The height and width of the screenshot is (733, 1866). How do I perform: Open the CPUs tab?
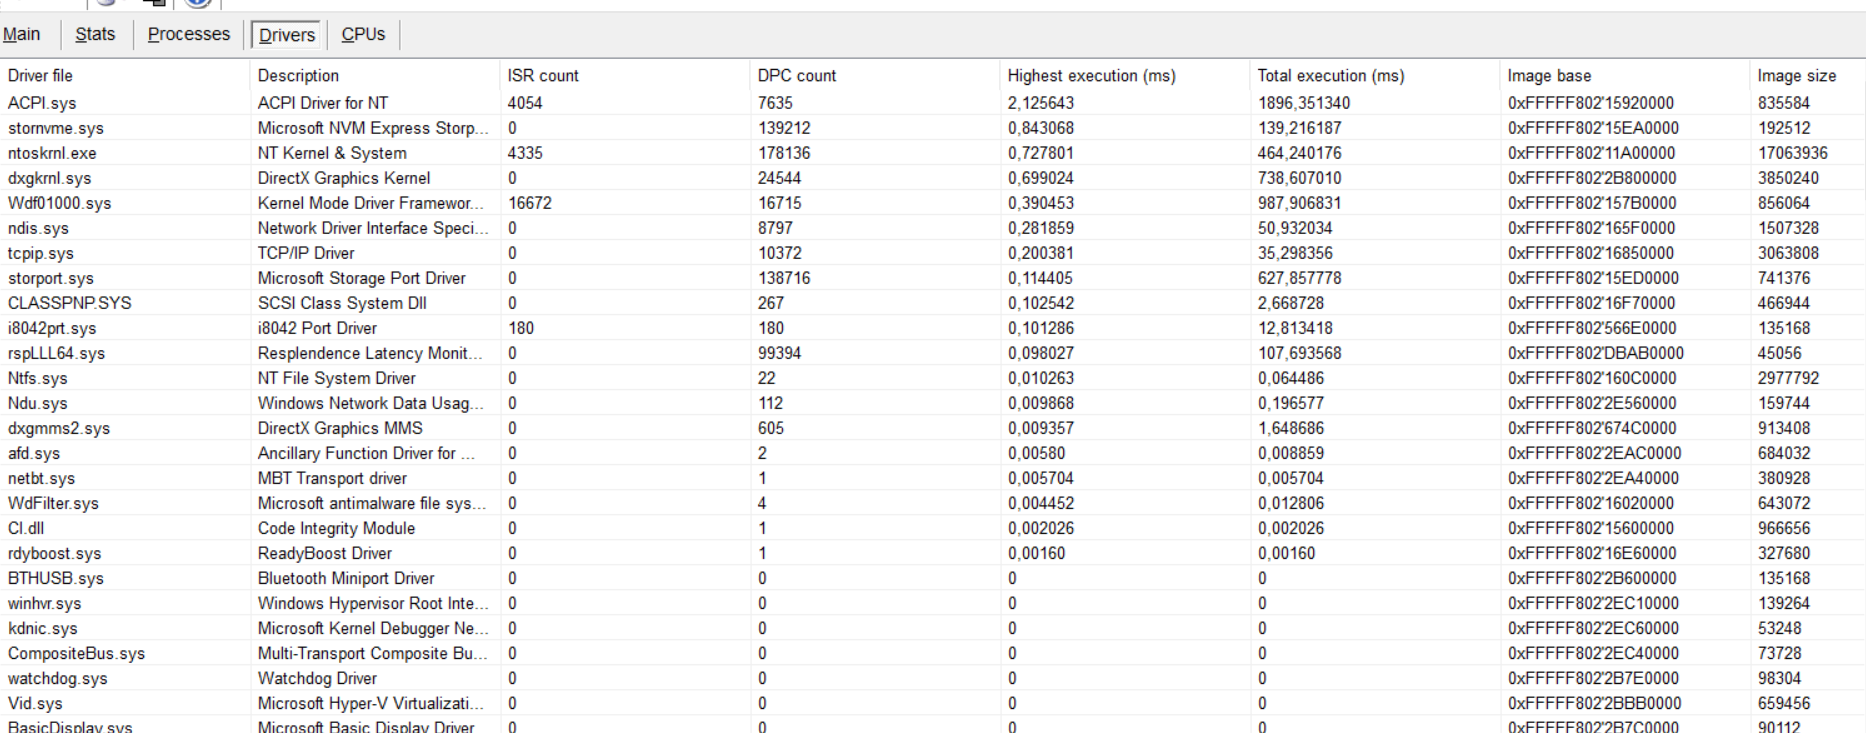[363, 34]
